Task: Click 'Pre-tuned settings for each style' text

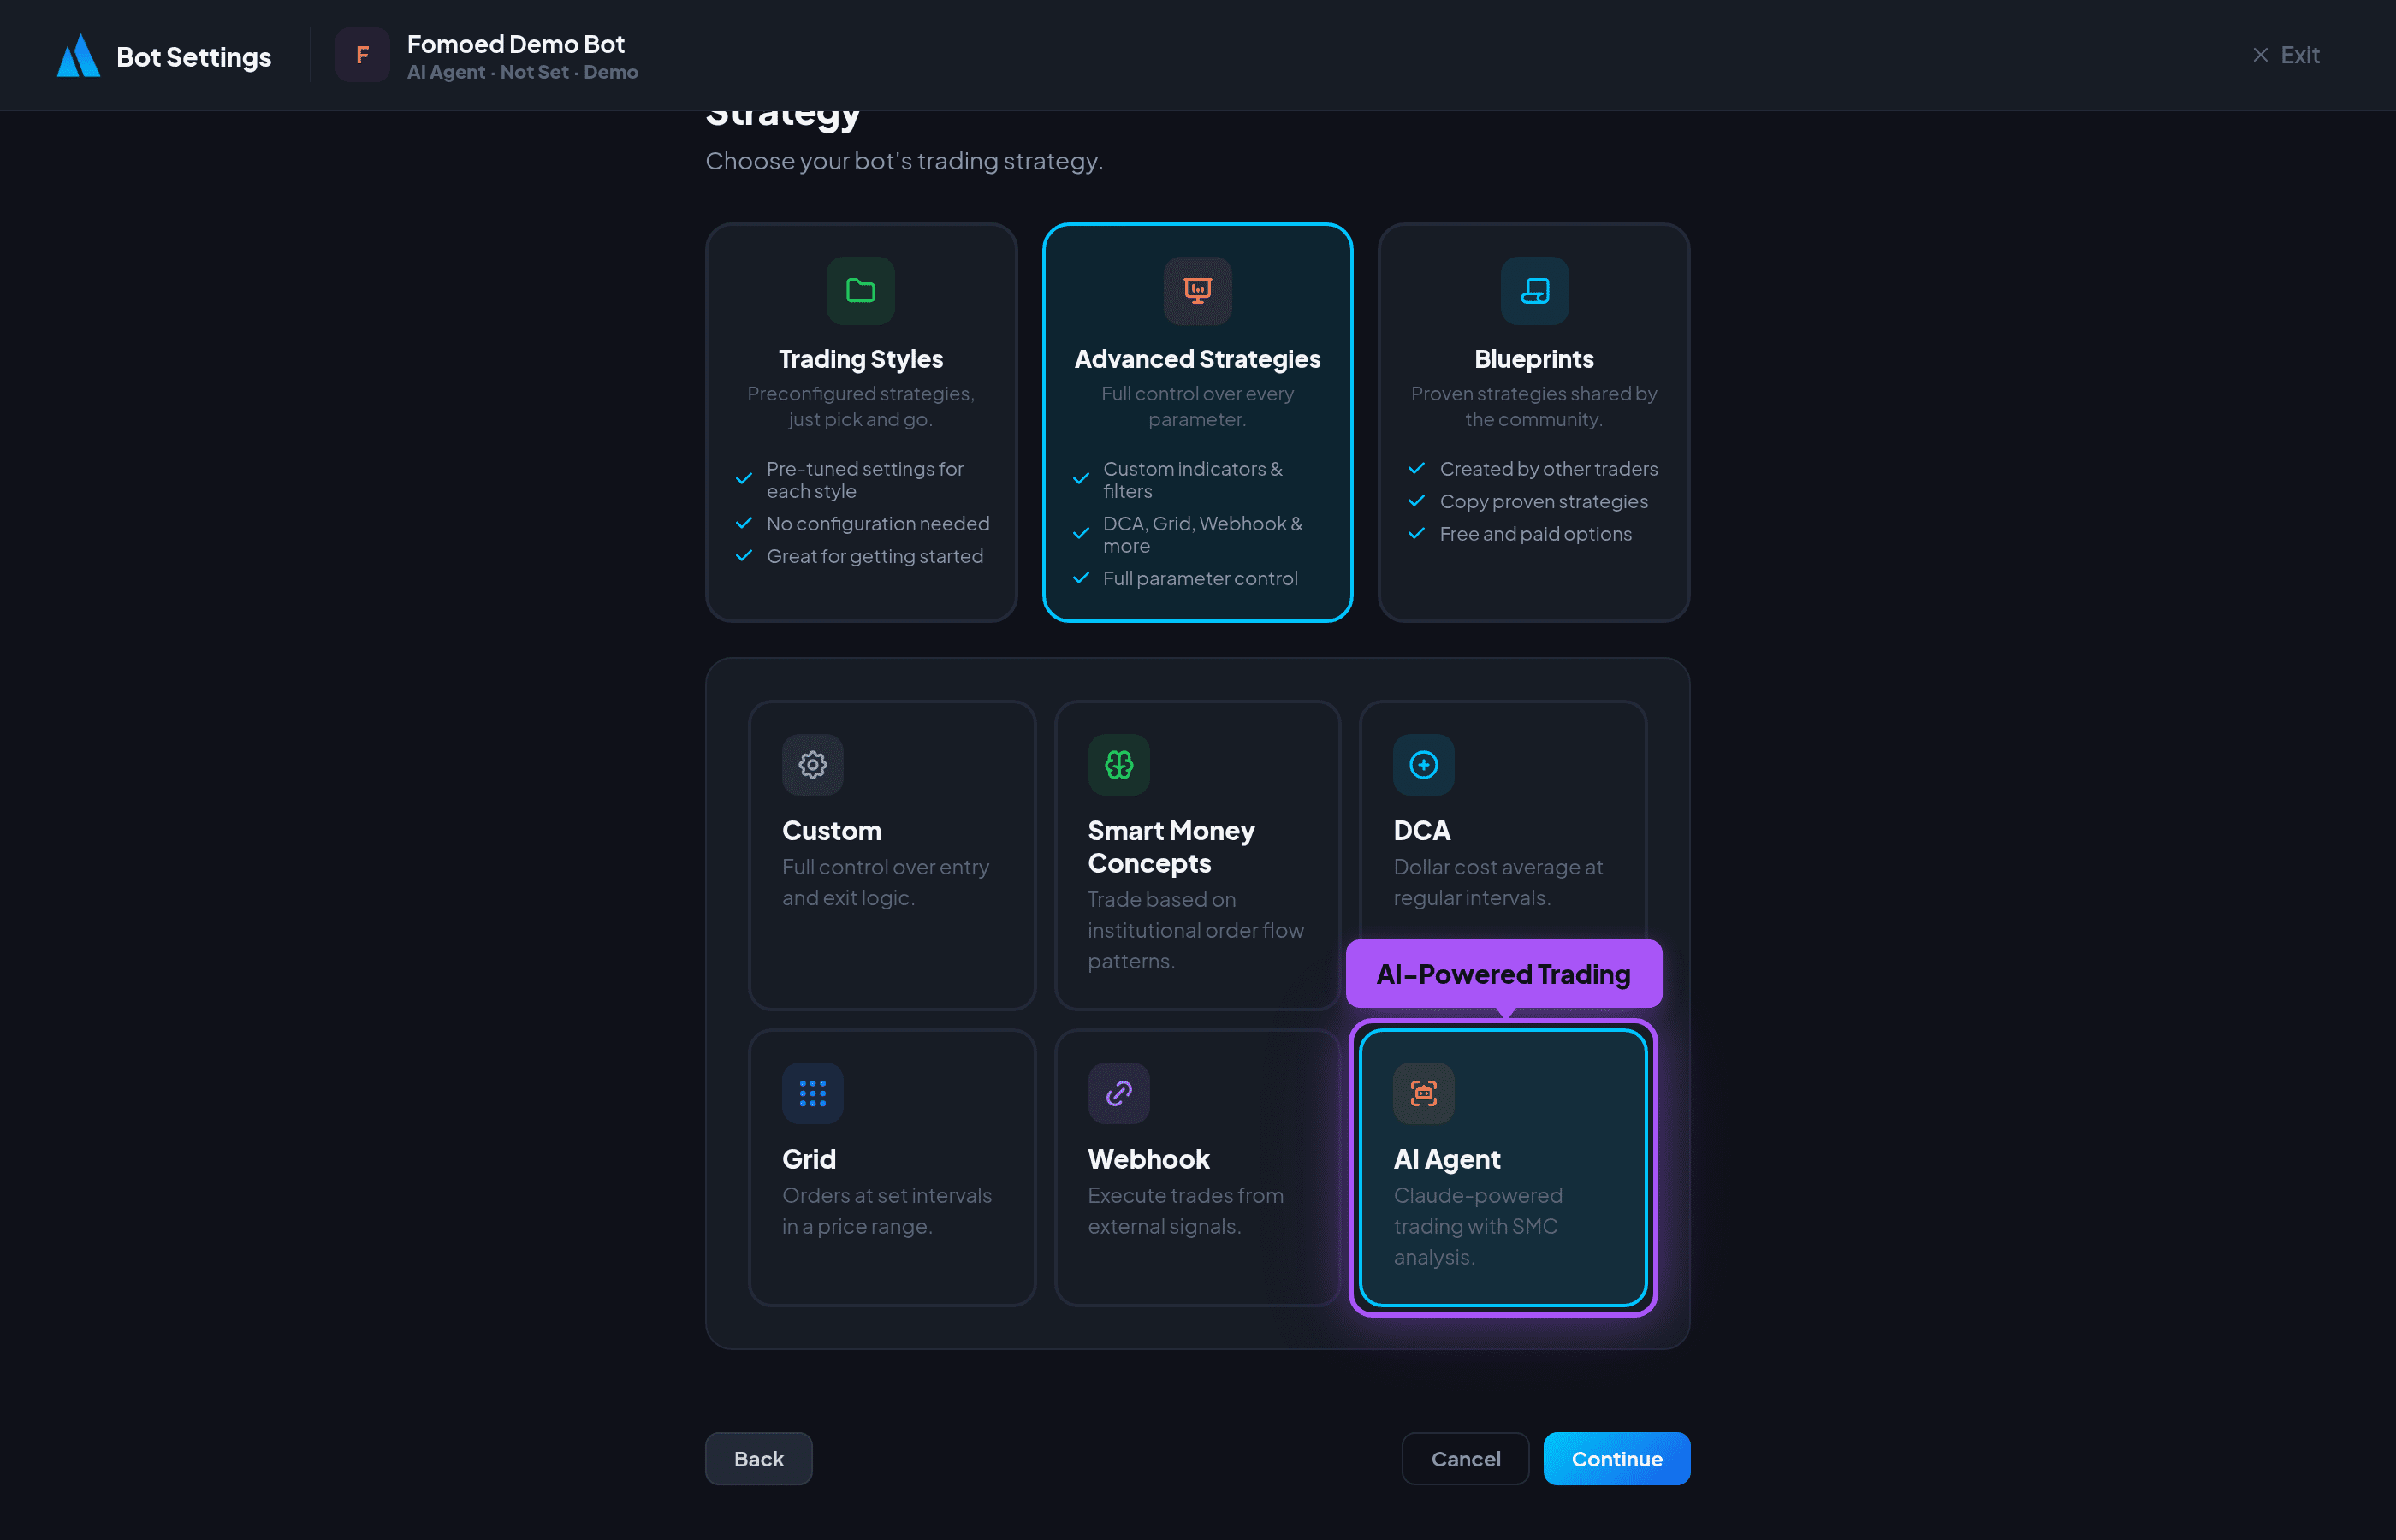Action: tap(865, 479)
